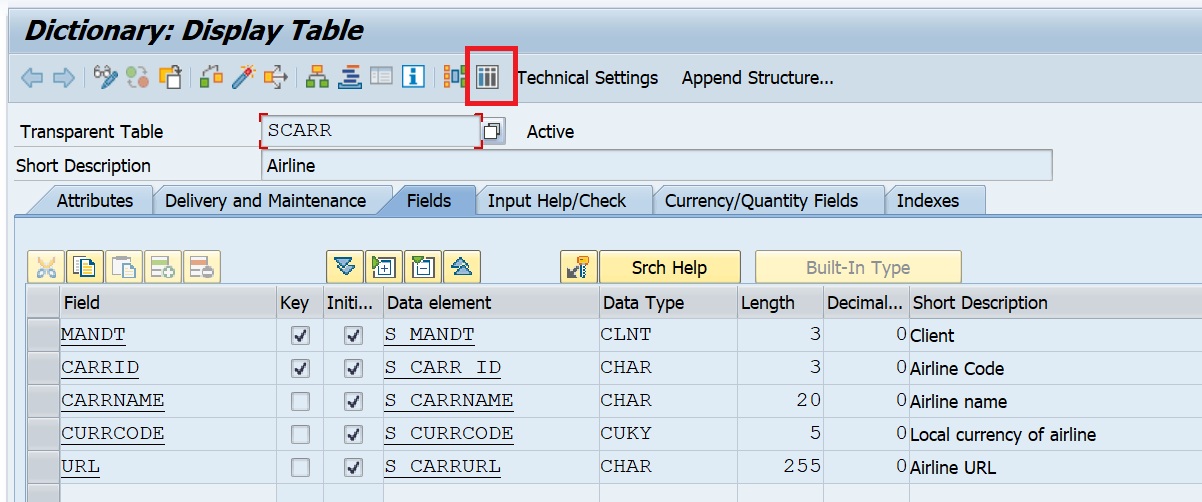Click the Collapse include icon with minus
Image resolution: width=1202 pixels, height=502 pixels.
(423, 267)
